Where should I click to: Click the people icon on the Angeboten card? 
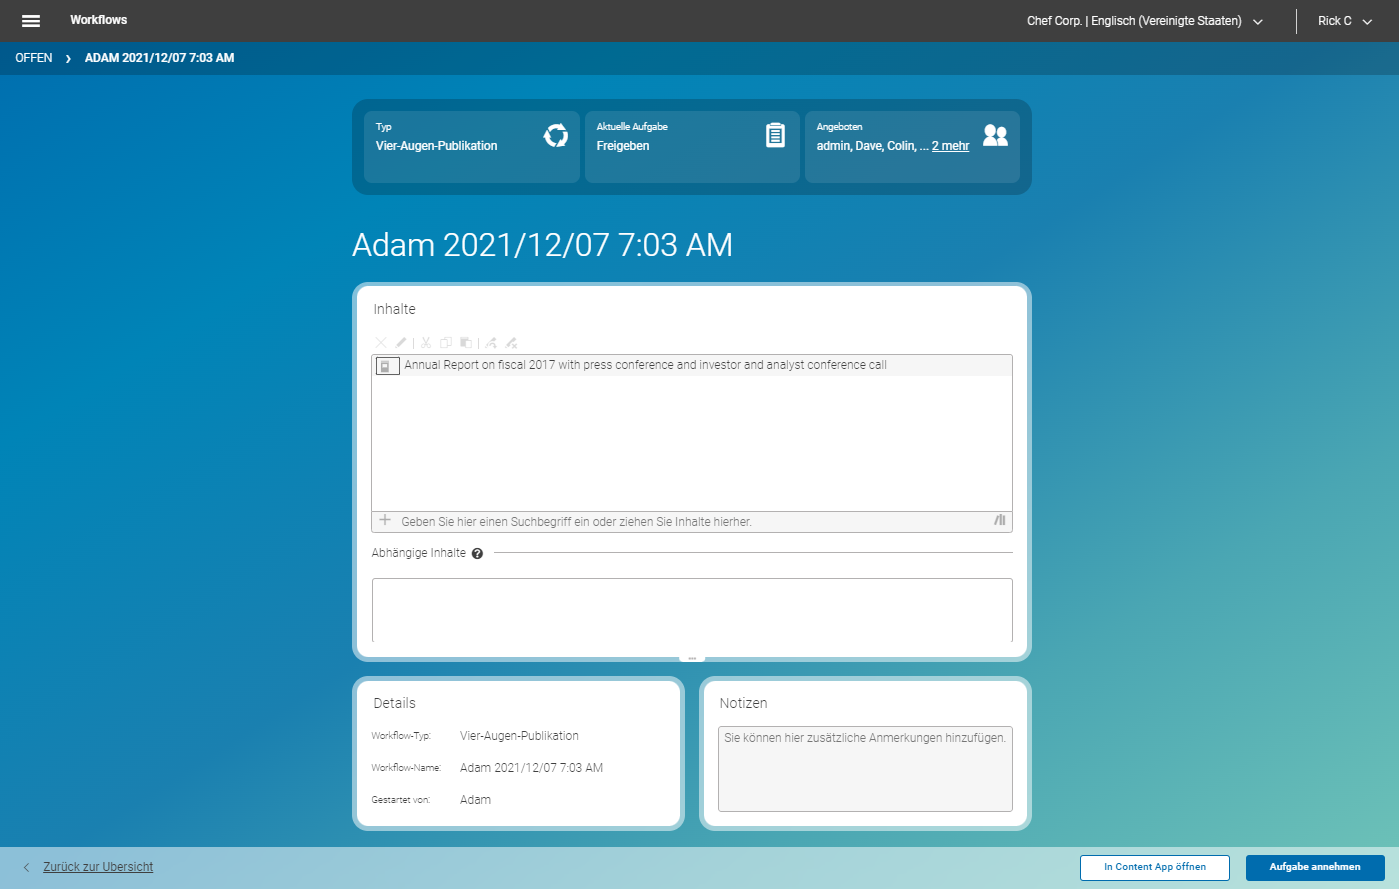coord(995,133)
